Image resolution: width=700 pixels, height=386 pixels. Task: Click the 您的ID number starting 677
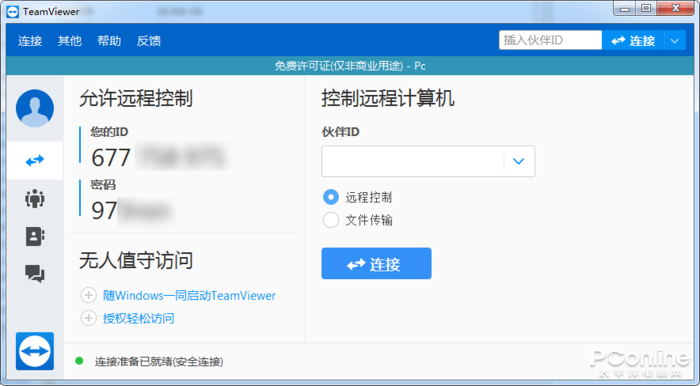pyautogui.click(x=159, y=157)
